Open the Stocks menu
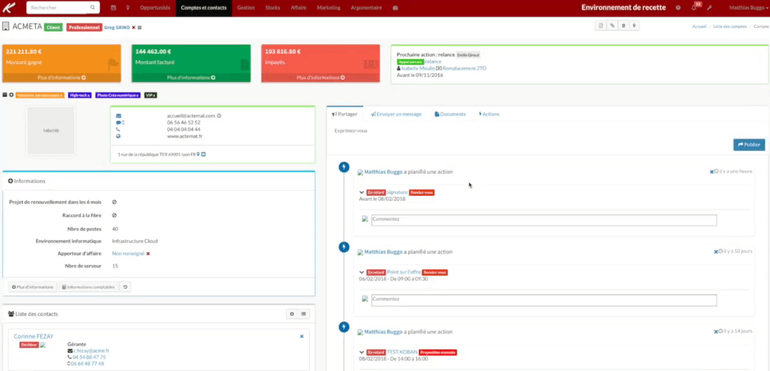770x371 pixels. coord(273,8)
